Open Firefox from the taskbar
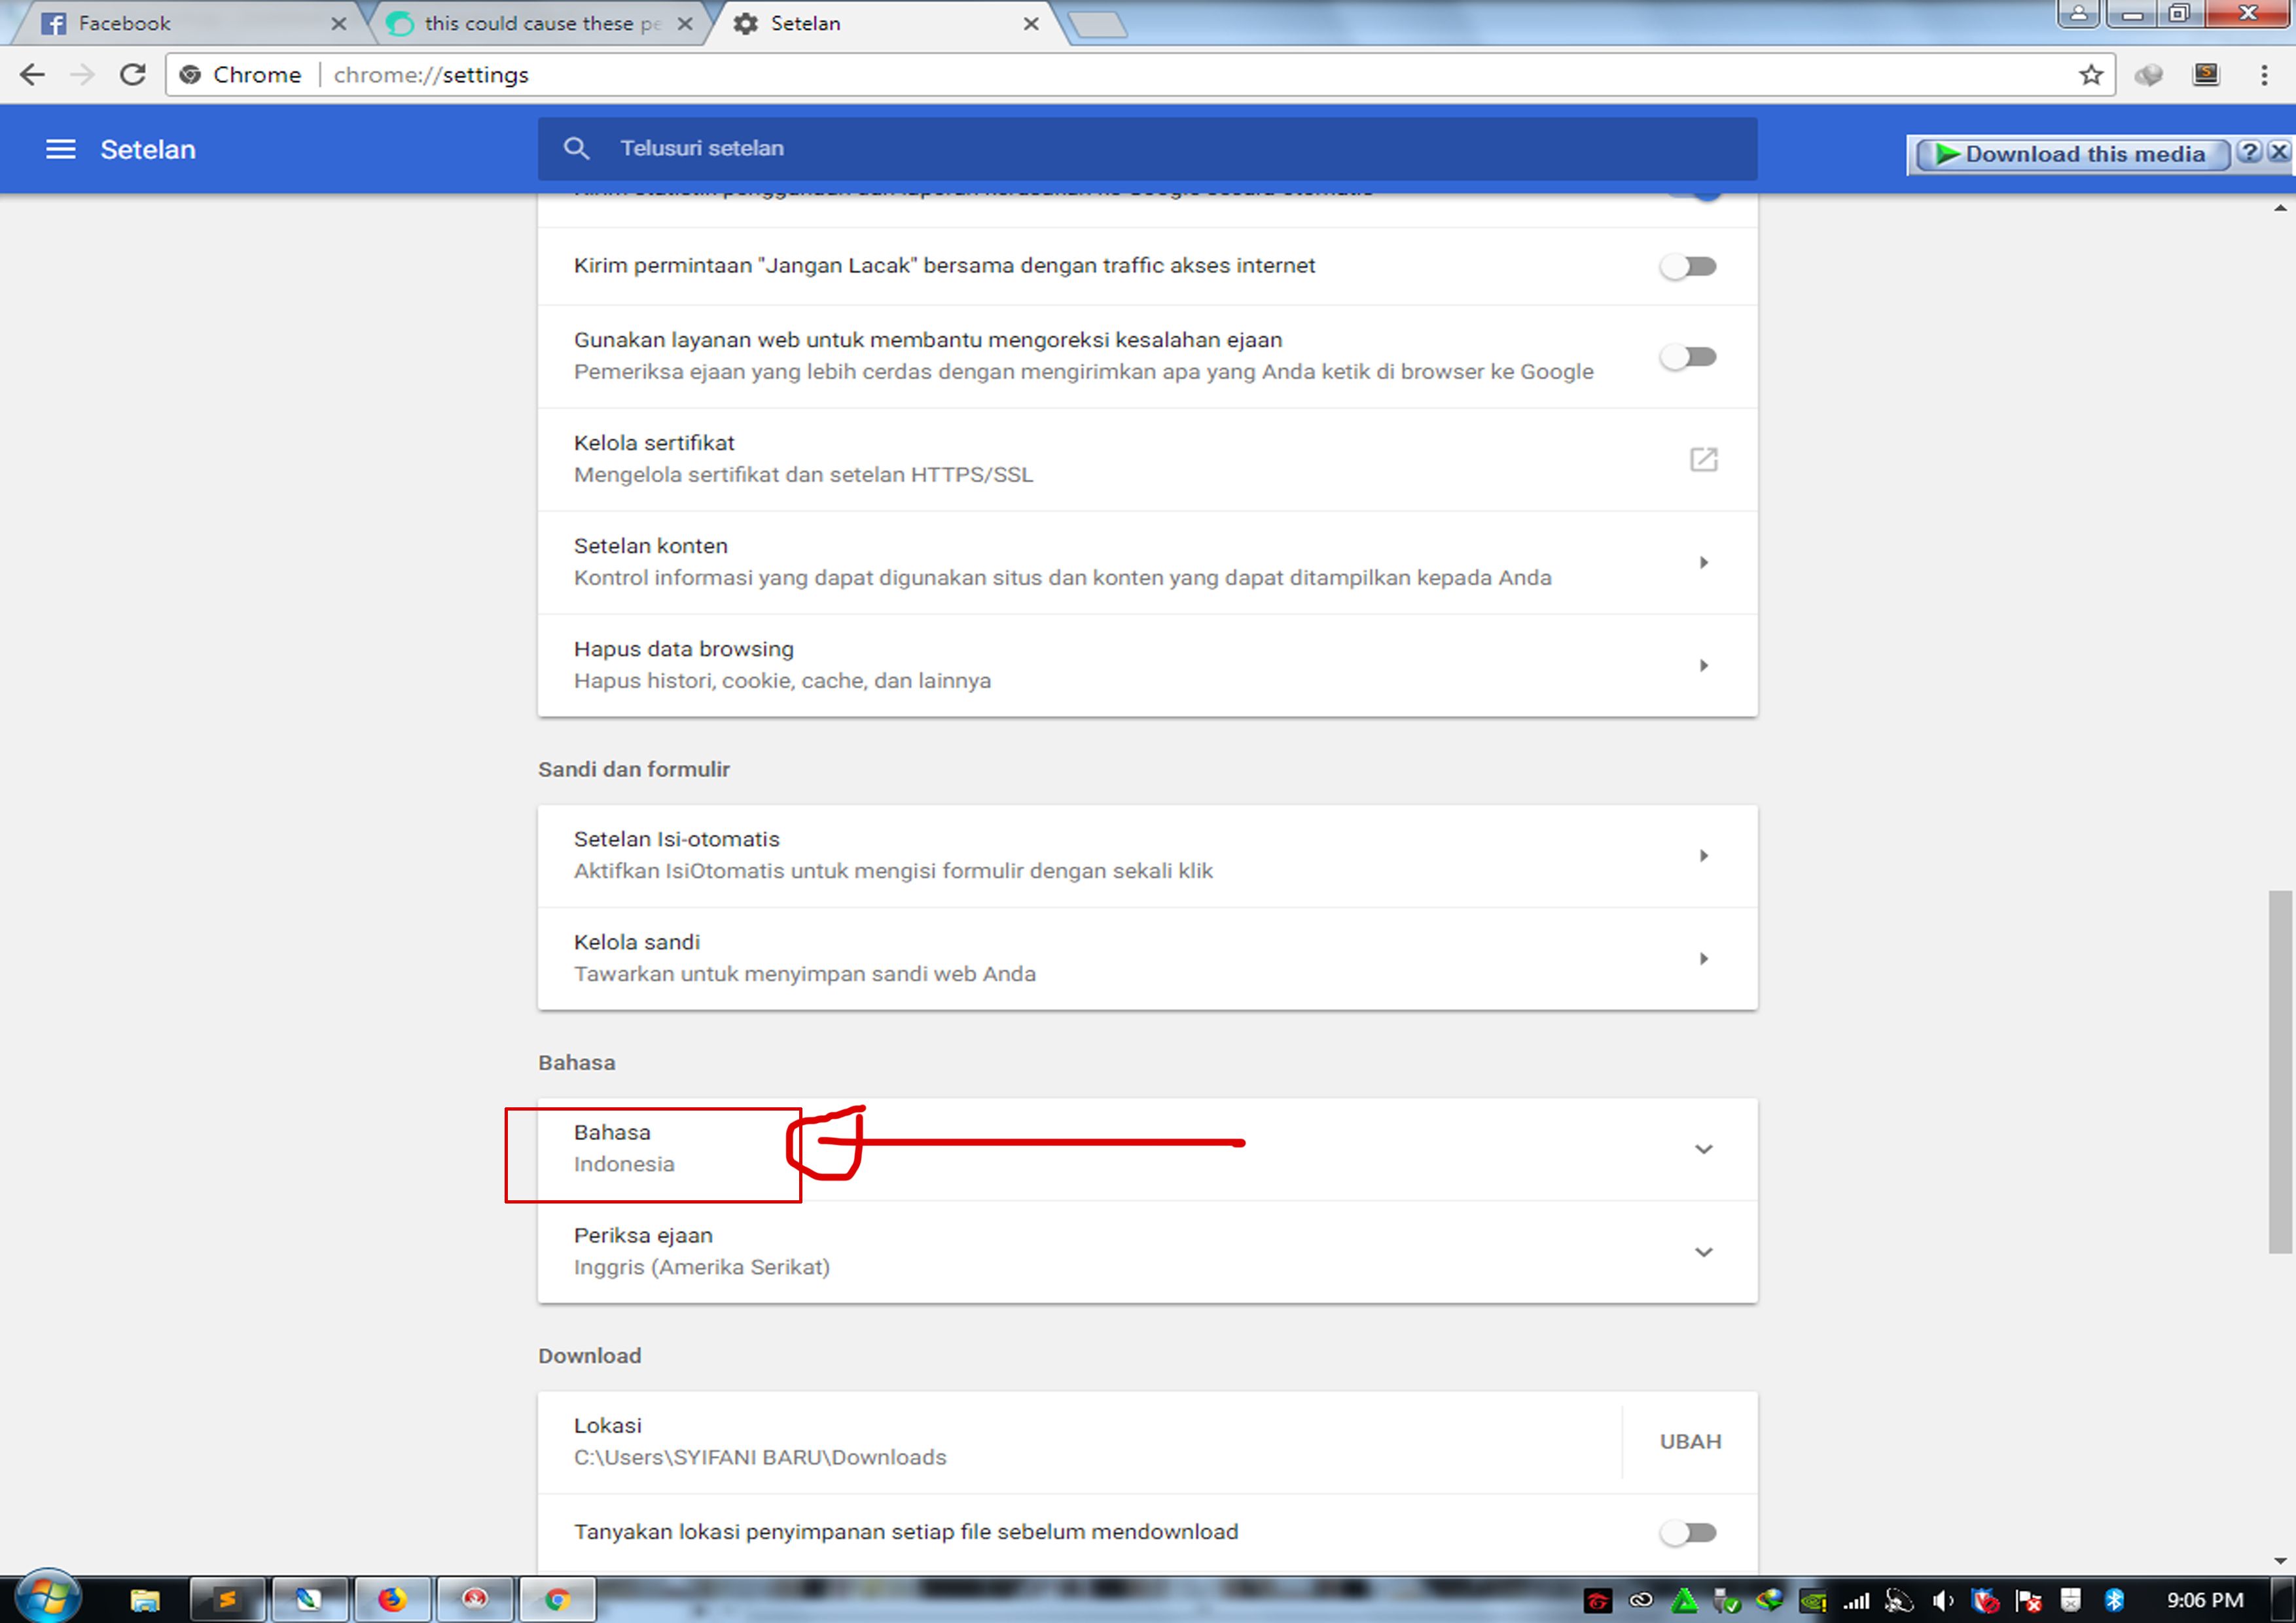Image resolution: width=2296 pixels, height=1623 pixels. [x=391, y=1600]
